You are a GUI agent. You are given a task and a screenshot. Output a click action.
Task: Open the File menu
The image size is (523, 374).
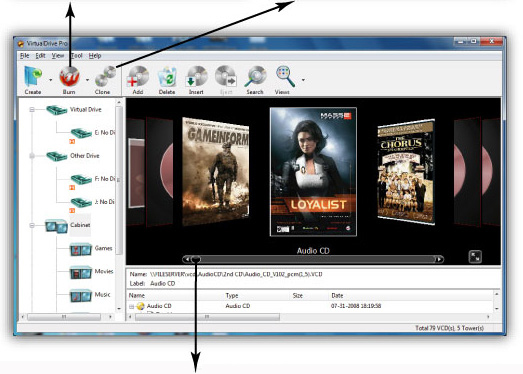coord(25,56)
